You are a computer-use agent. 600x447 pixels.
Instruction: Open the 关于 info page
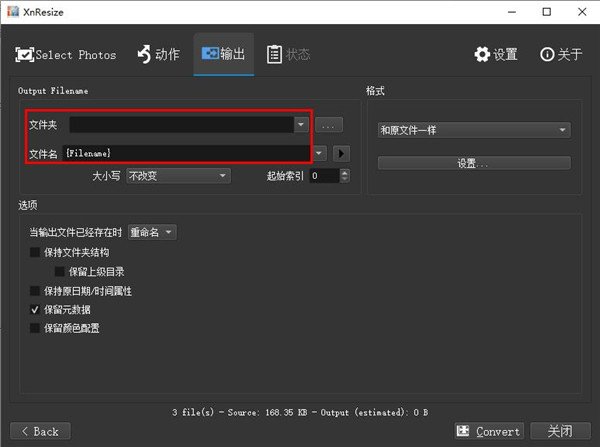(561, 54)
